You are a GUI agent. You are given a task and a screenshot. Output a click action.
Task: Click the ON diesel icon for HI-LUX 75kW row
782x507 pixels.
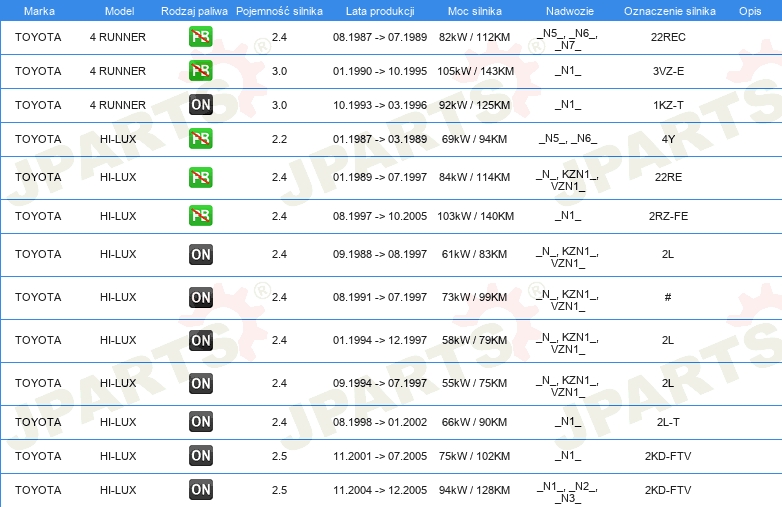(x=200, y=456)
